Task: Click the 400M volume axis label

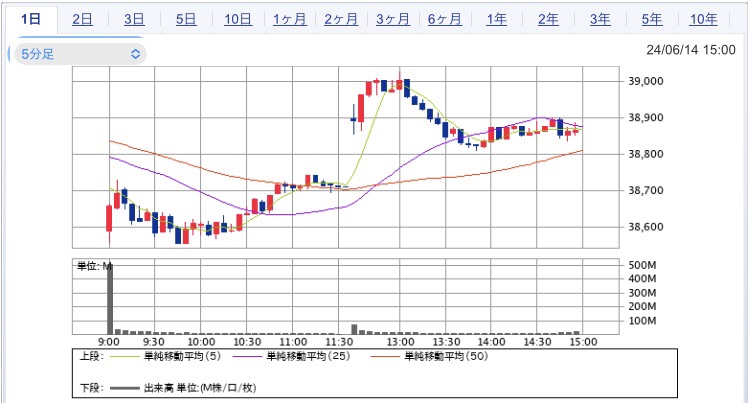Action: (x=642, y=279)
